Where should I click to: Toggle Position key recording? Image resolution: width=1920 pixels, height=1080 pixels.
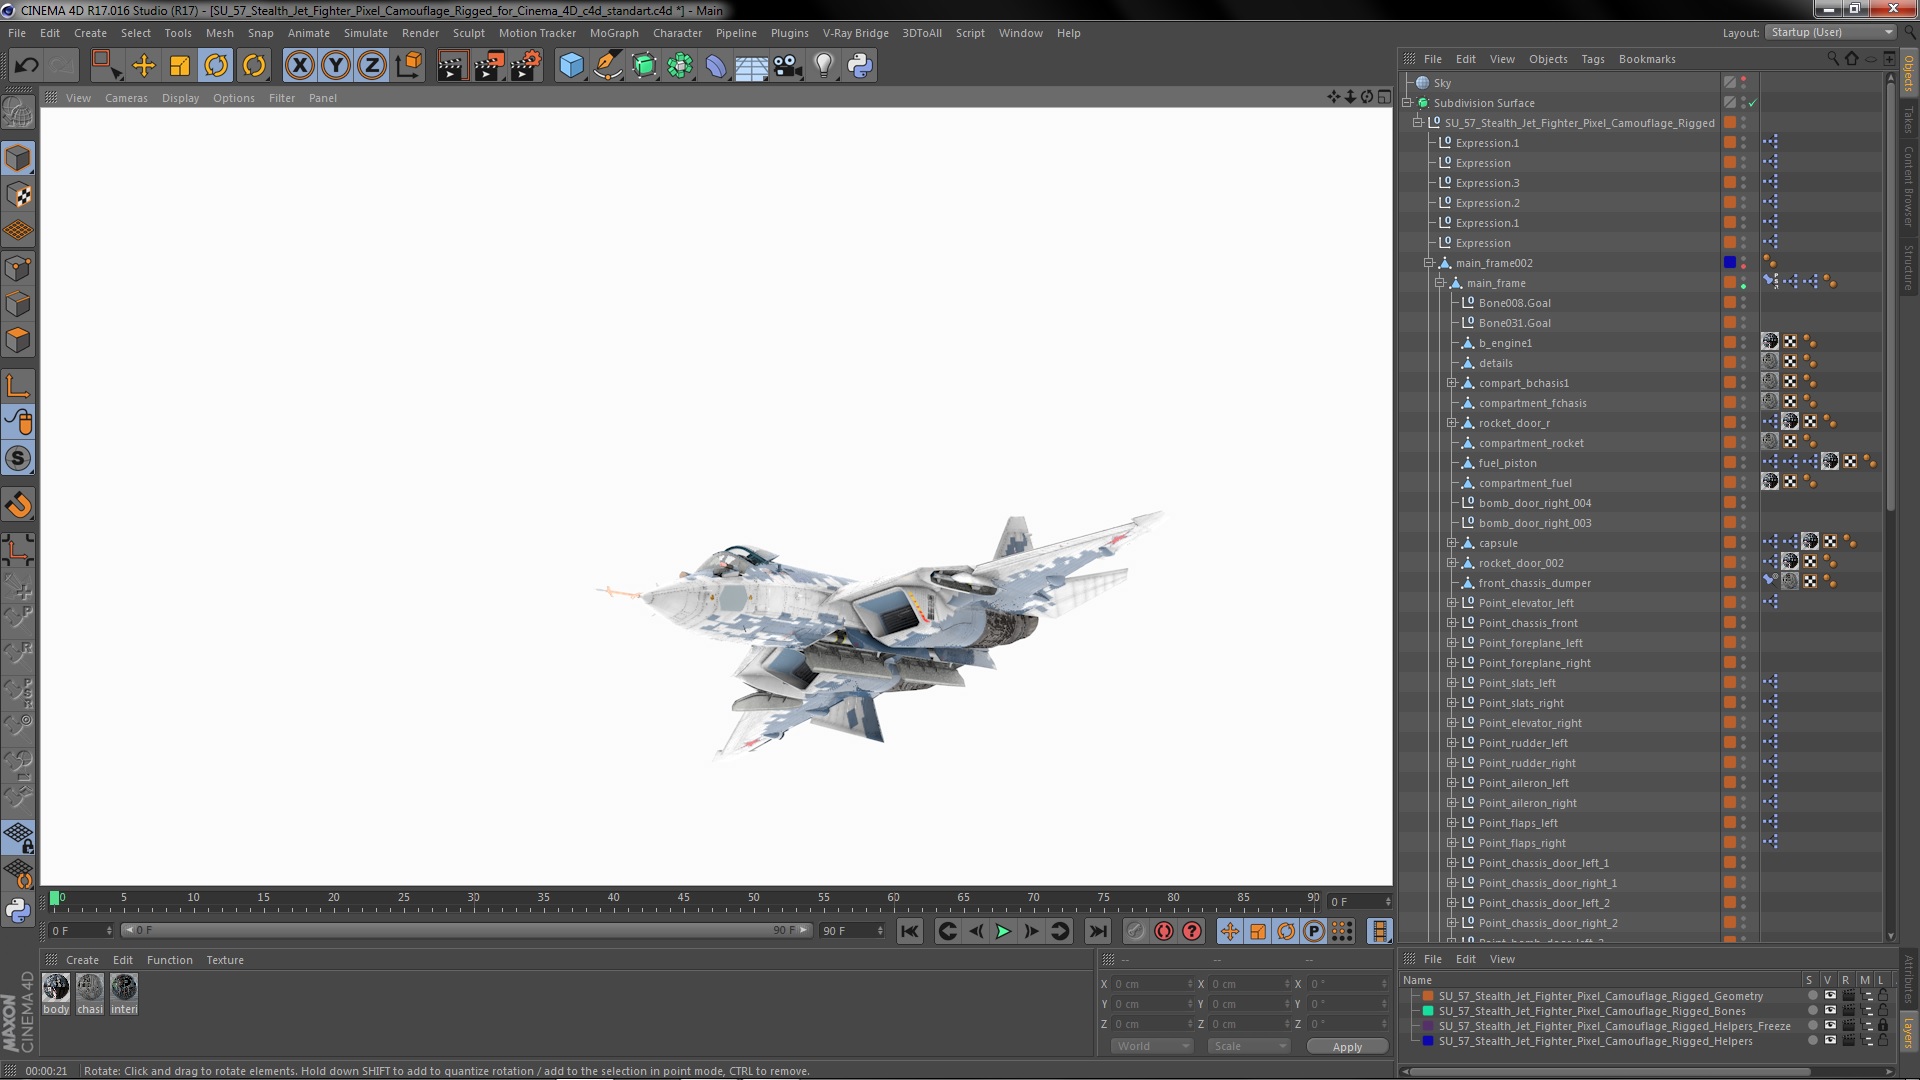(1230, 931)
